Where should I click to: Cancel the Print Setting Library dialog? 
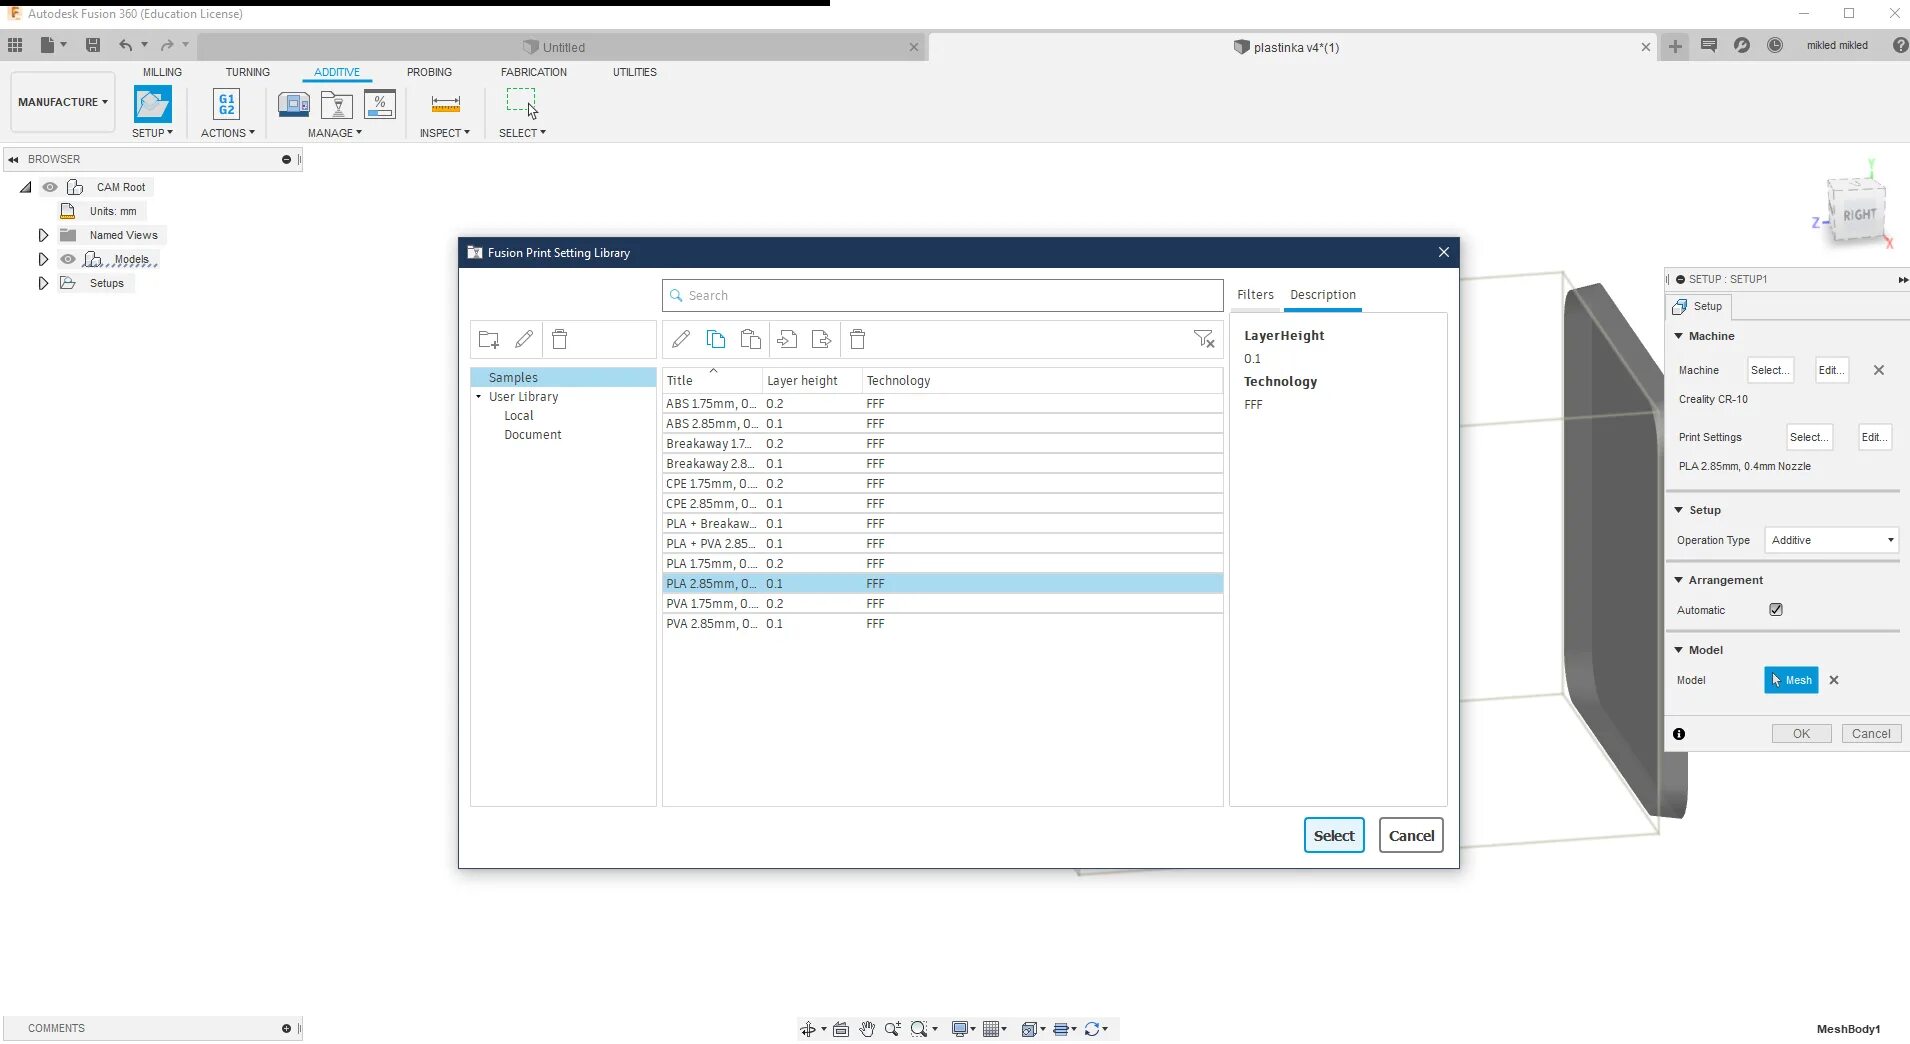coord(1411,836)
